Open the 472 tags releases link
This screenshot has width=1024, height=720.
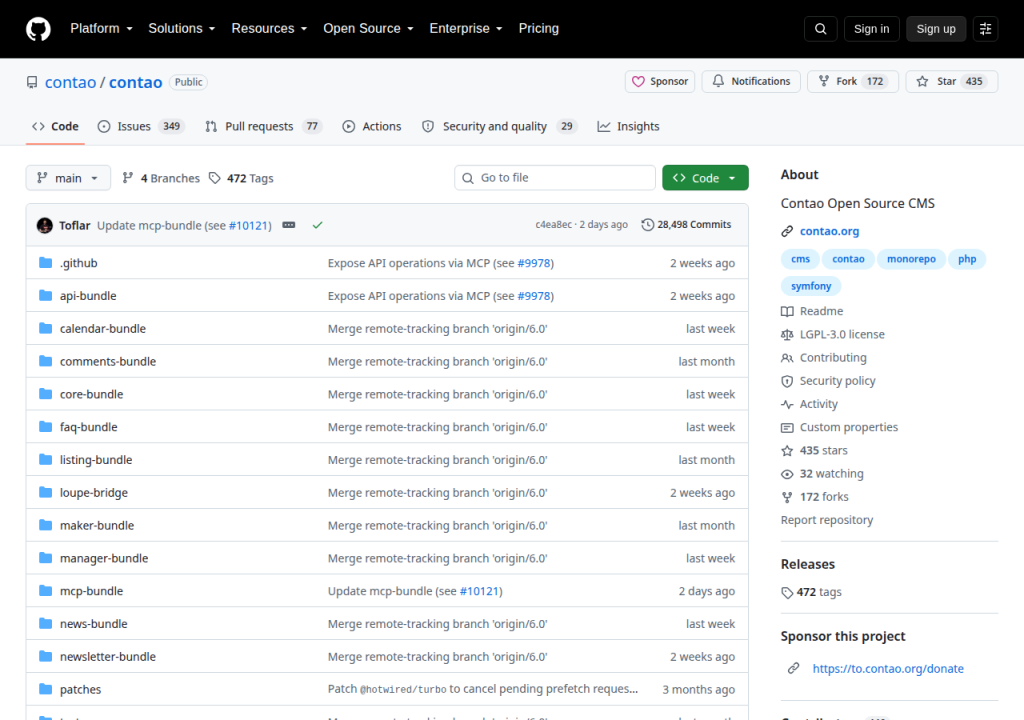coord(812,592)
